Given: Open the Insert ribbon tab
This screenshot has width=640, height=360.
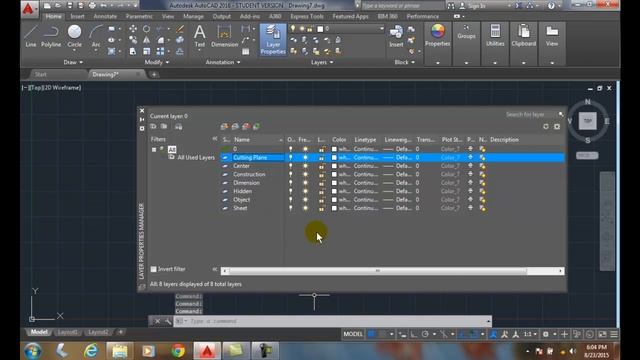Looking at the screenshot, I should tap(77, 16).
